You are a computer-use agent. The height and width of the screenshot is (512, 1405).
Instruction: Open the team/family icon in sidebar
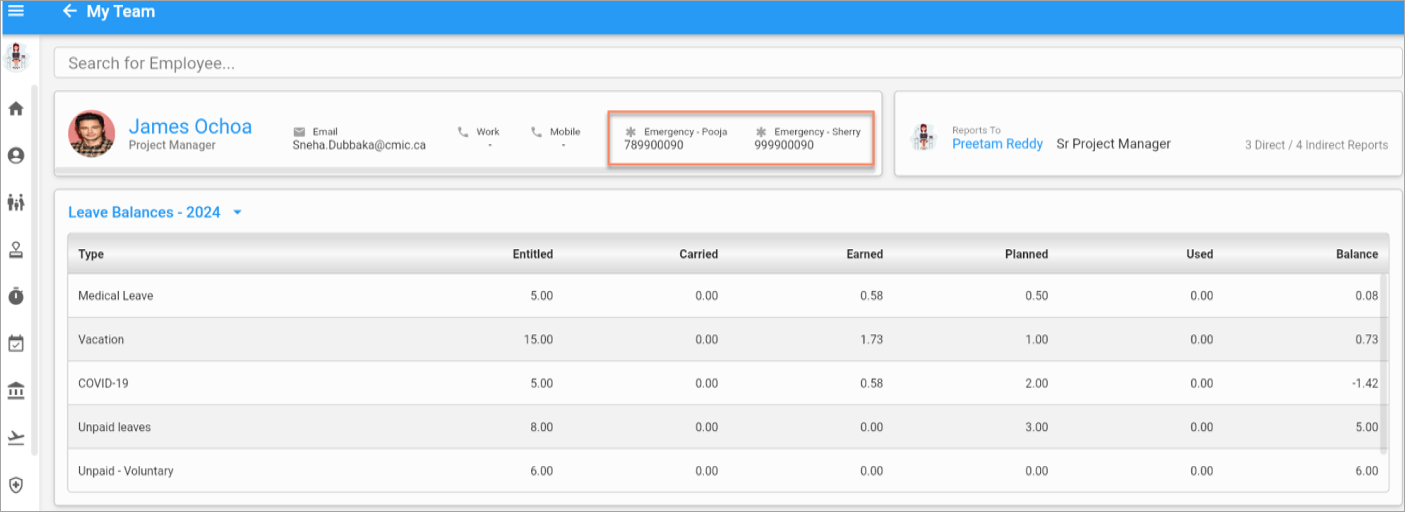[16, 202]
